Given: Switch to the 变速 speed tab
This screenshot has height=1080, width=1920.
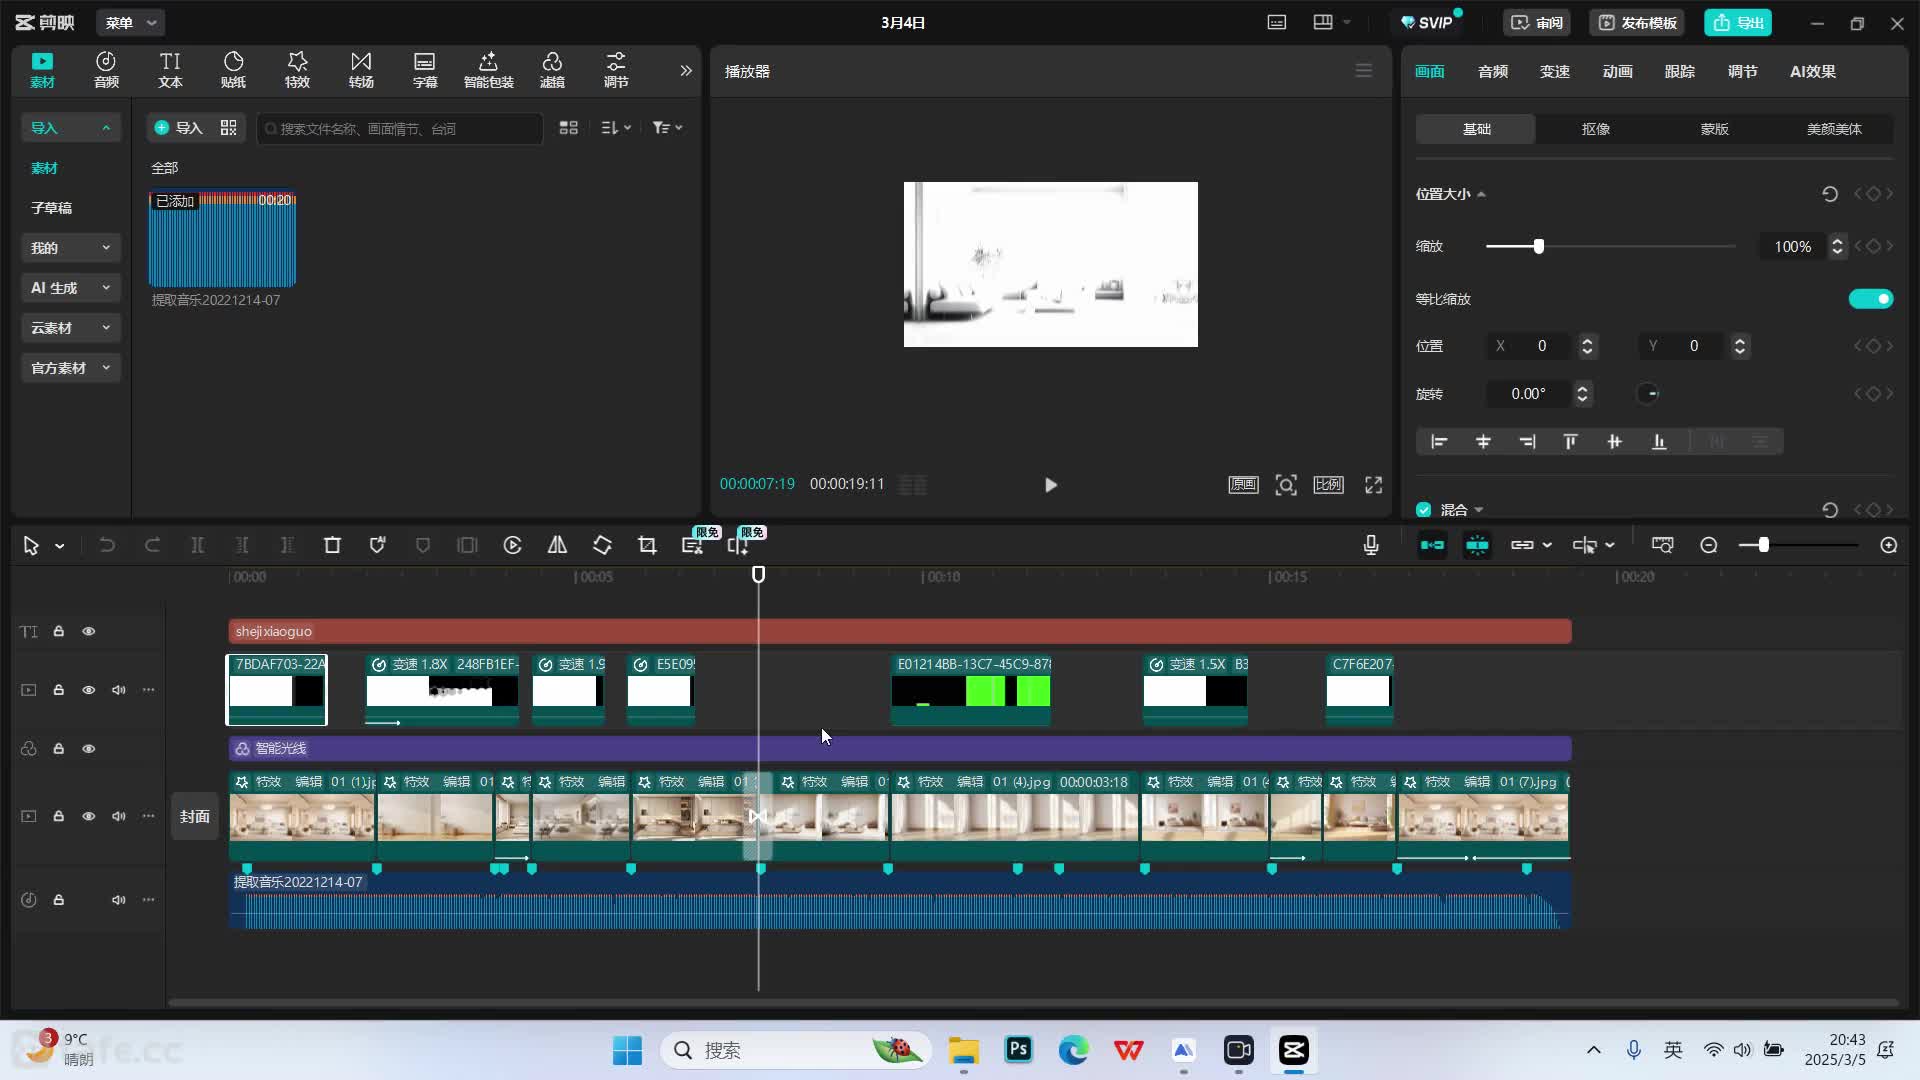Looking at the screenshot, I should point(1554,72).
